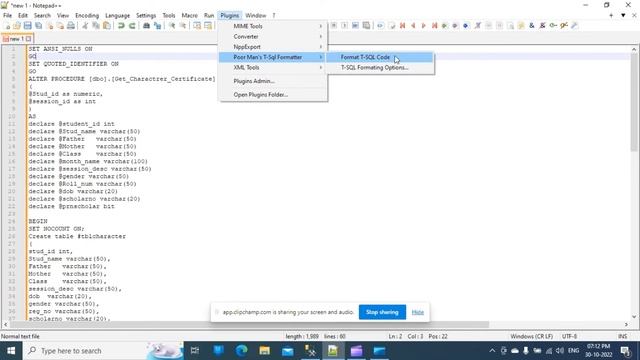Viewport: 640px width, 360px height.
Task: Click the ampersand toolbar icon
Action: [x=531, y=26]
